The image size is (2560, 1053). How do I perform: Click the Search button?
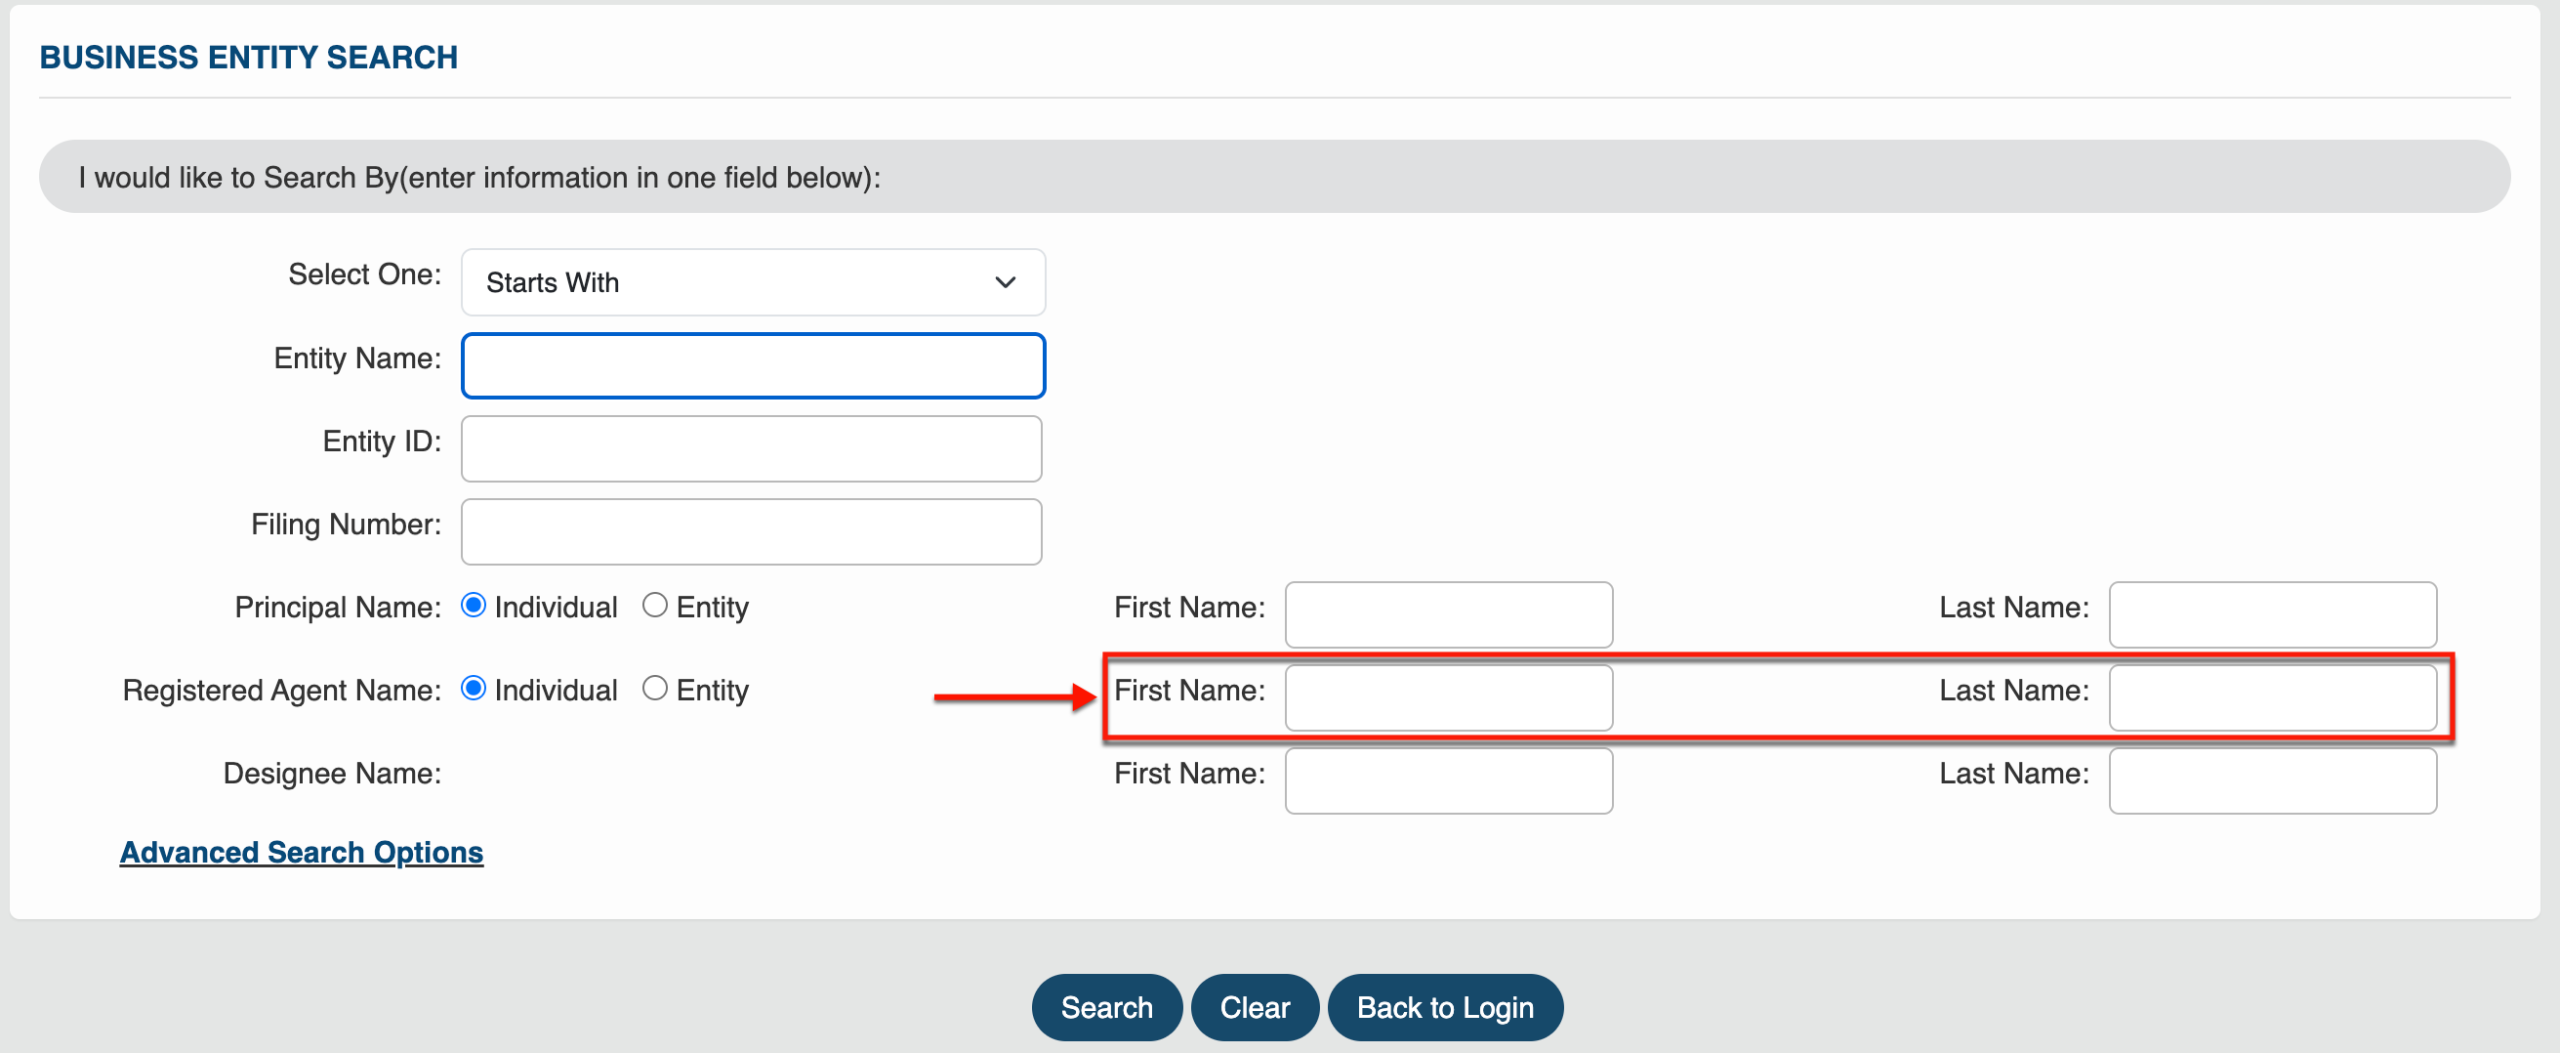coord(1107,1008)
